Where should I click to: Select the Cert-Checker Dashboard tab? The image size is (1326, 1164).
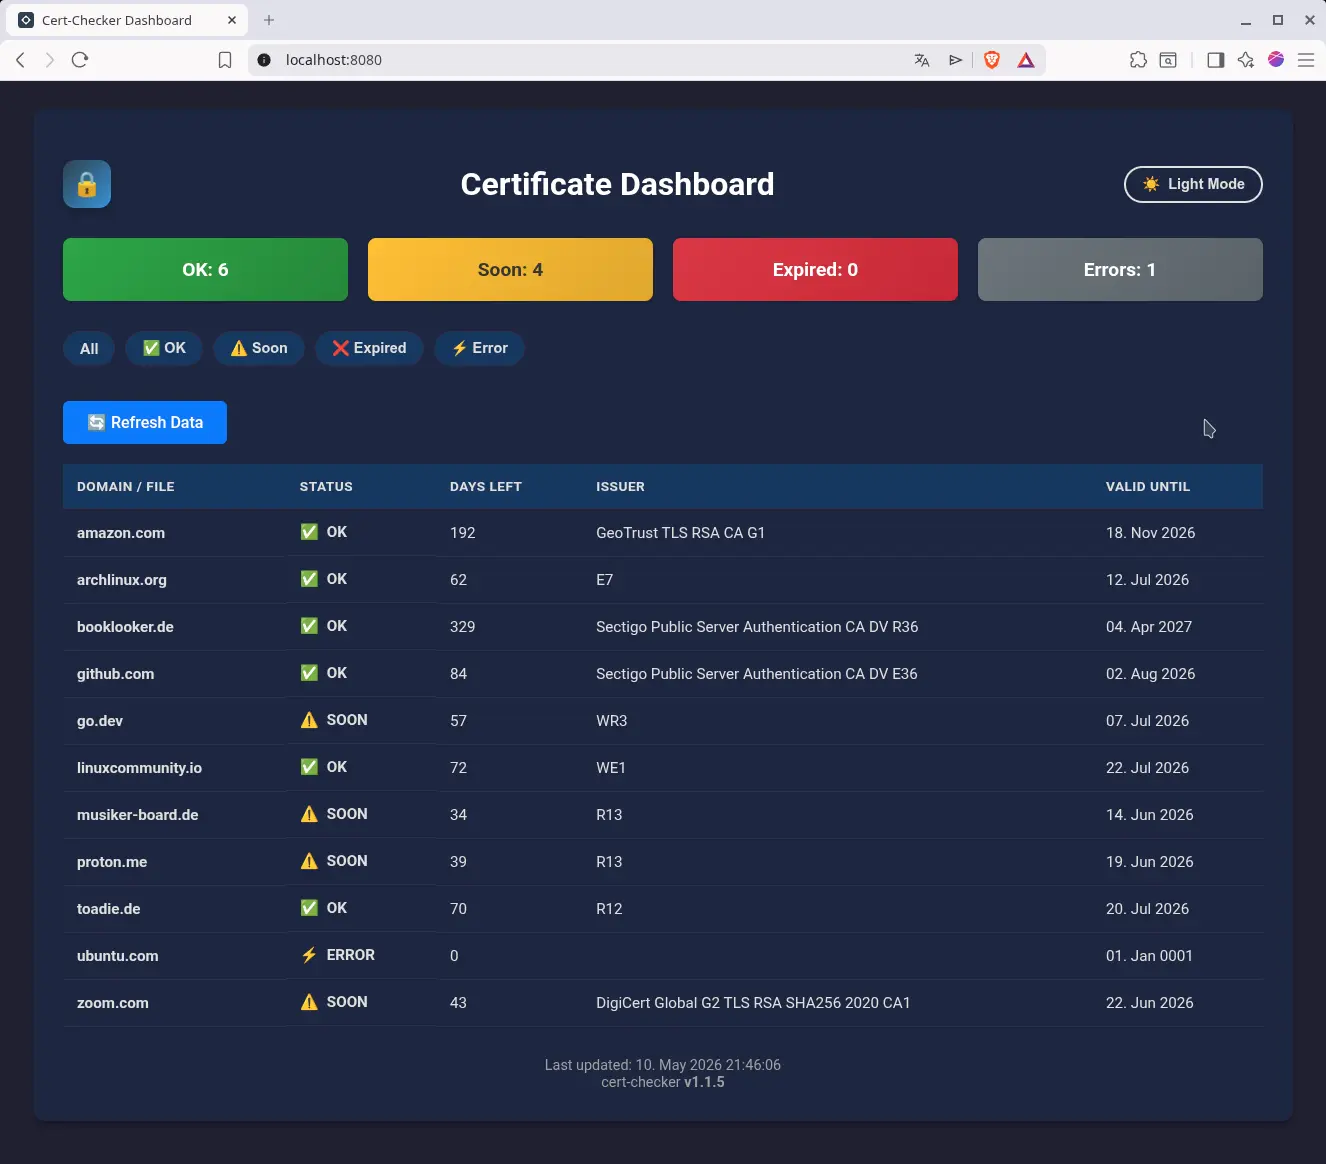coord(128,20)
